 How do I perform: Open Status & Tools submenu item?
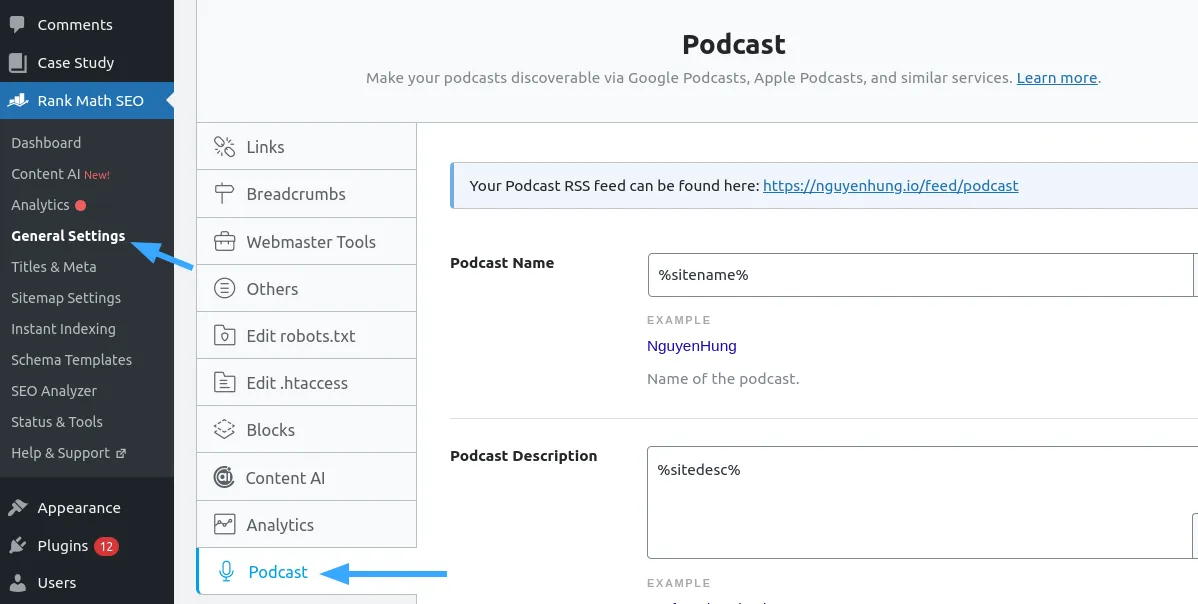click(x=57, y=422)
